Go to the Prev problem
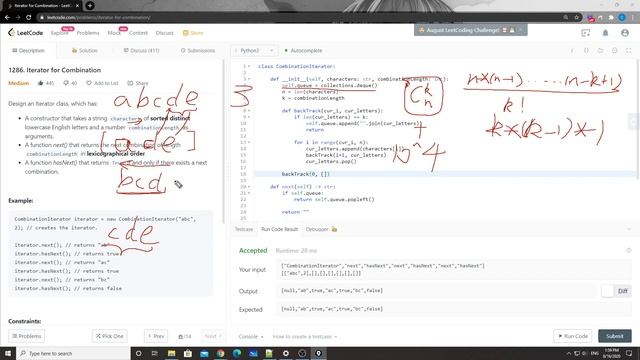This screenshot has width=640, height=360. [156, 336]
